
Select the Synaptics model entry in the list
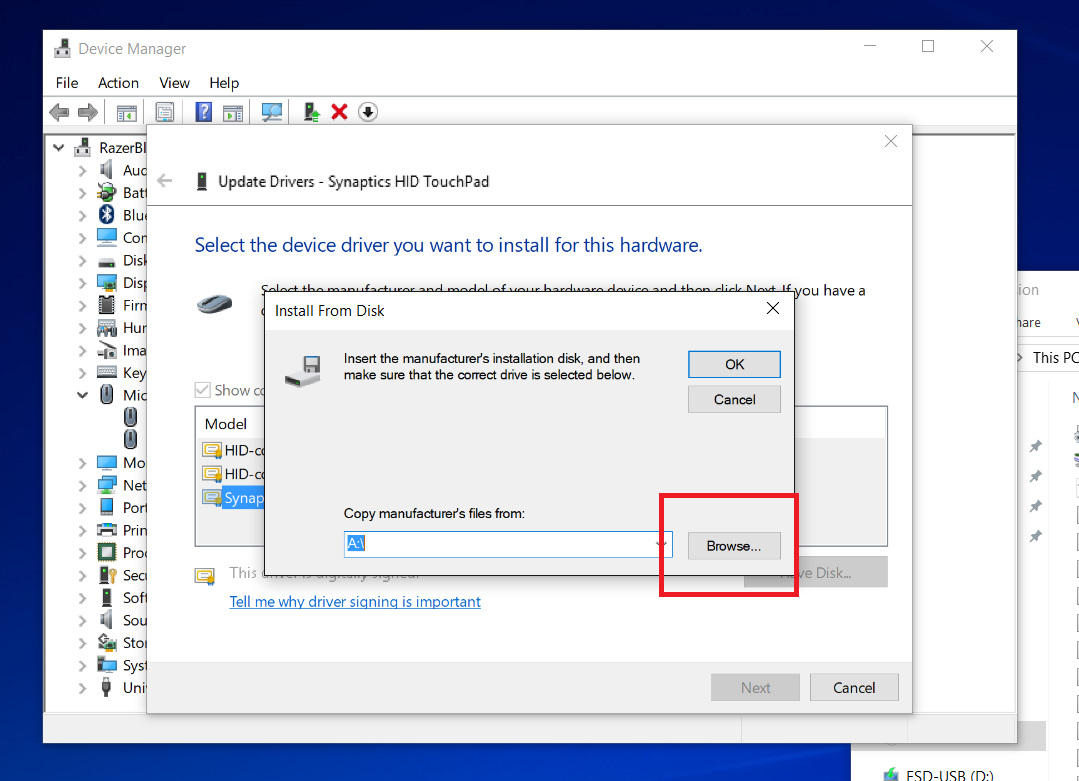236,497
